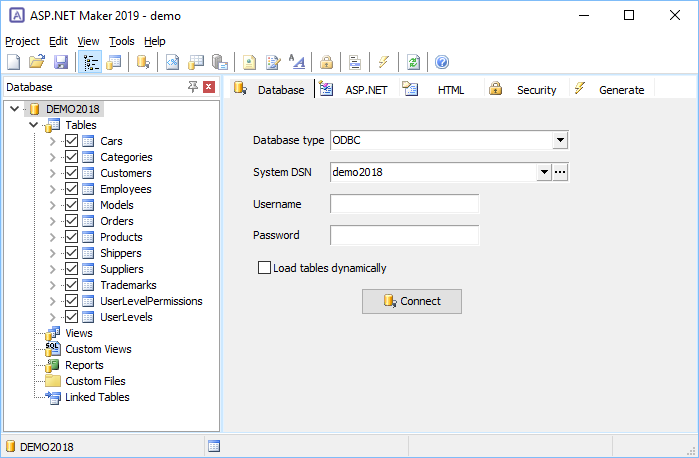Expand the Cars table node arrow
Screen dimensions: 699x458
click(x=53, y=141)
